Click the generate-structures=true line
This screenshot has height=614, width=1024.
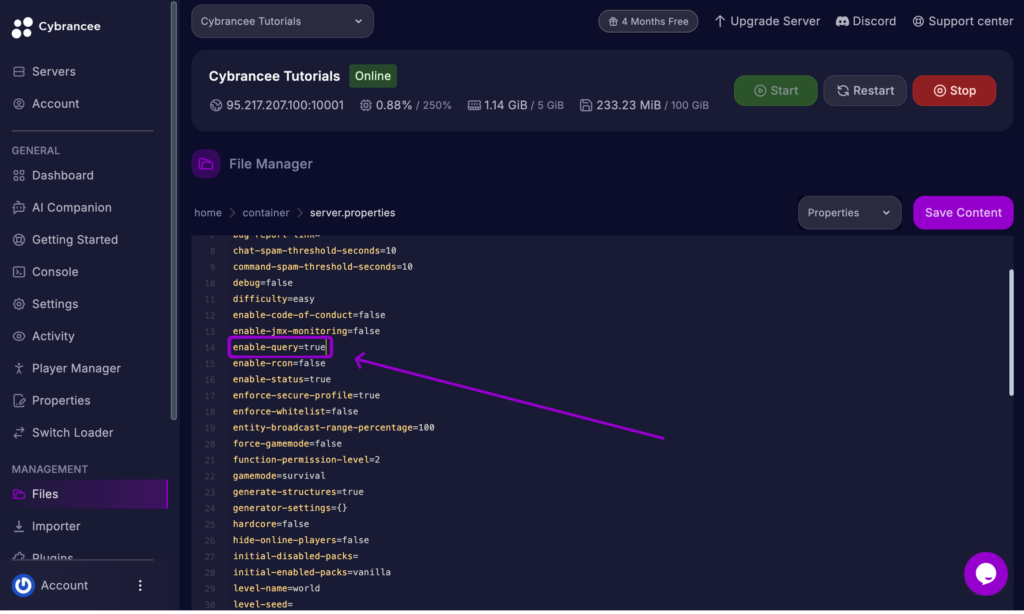point(298,492)
